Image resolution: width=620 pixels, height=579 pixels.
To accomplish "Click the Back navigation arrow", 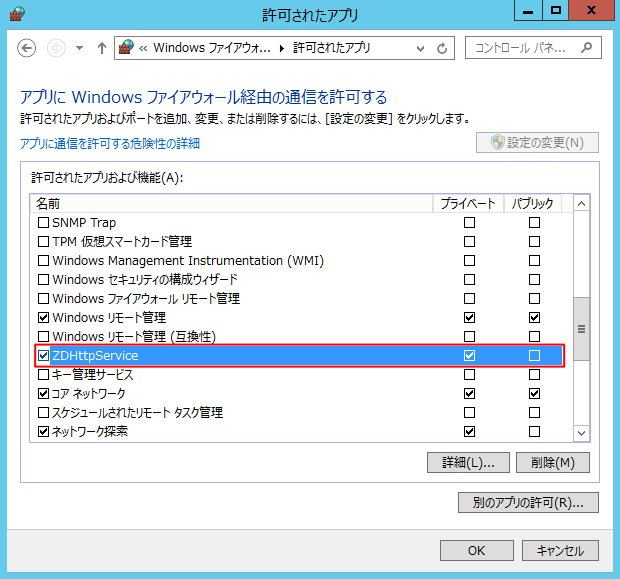I will pos(26,48).
